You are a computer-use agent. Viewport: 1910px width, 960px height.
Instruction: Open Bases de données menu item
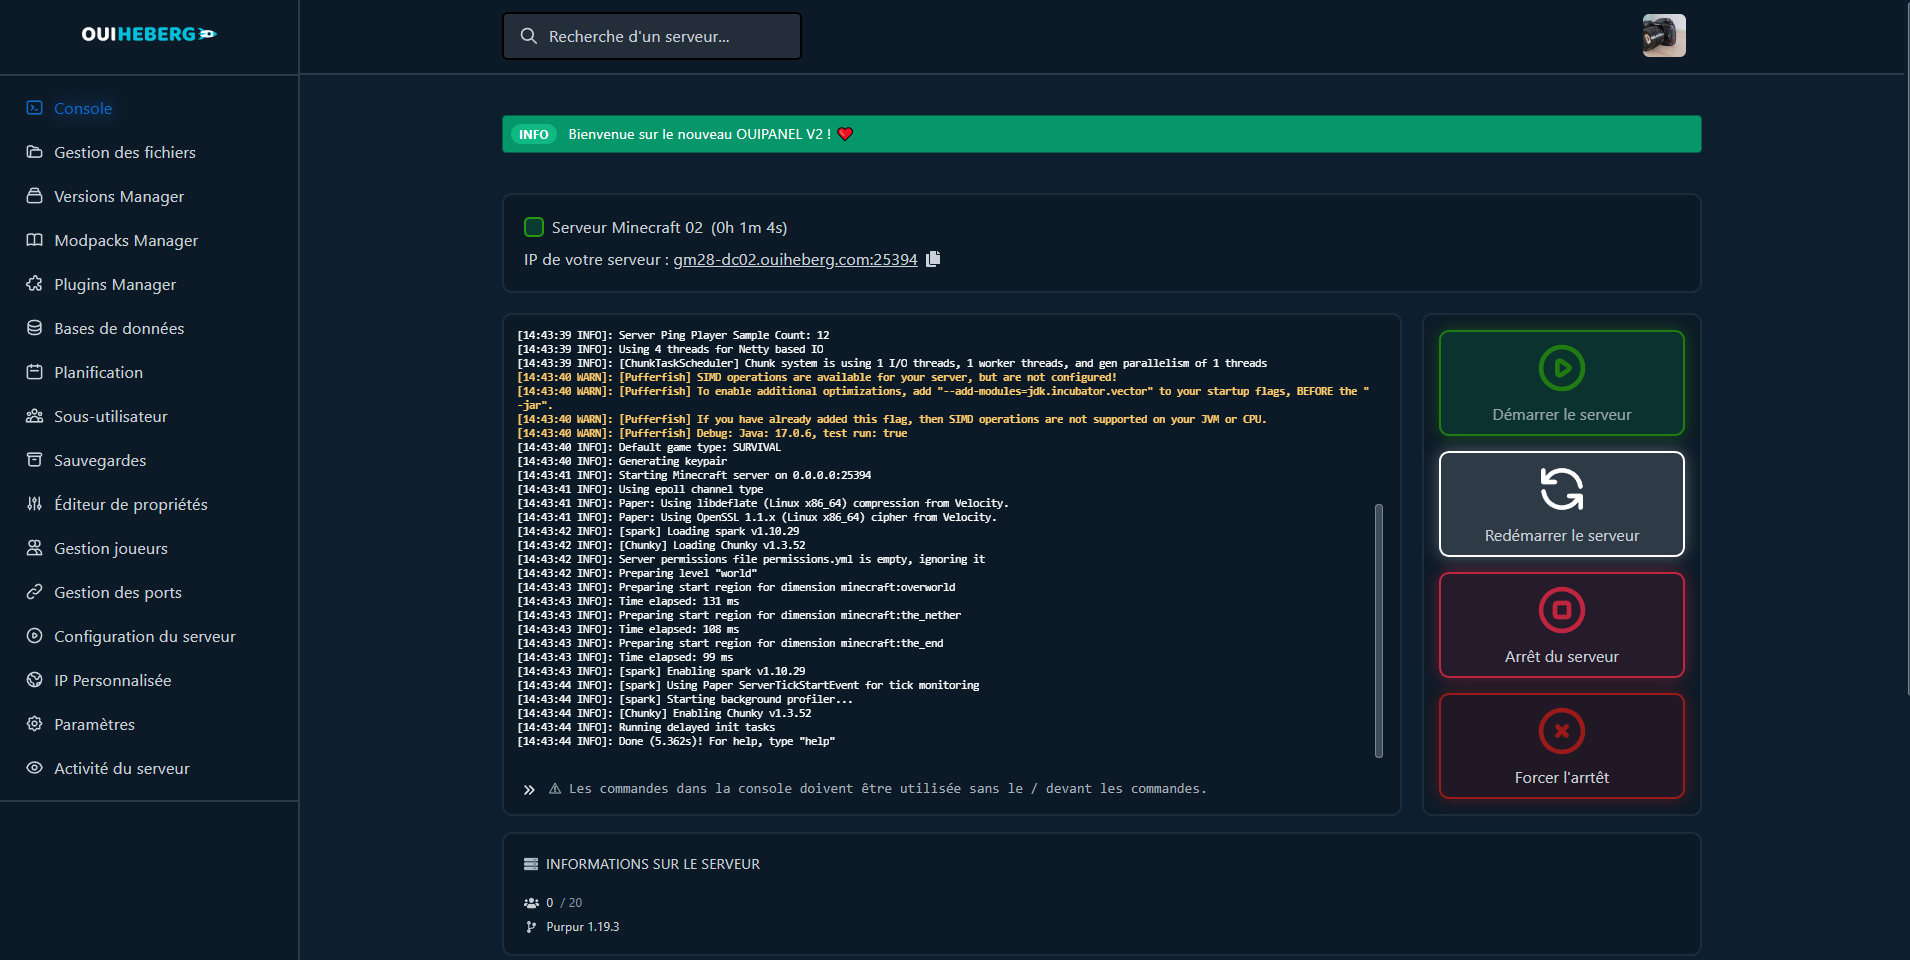click(x=119, y=328)
